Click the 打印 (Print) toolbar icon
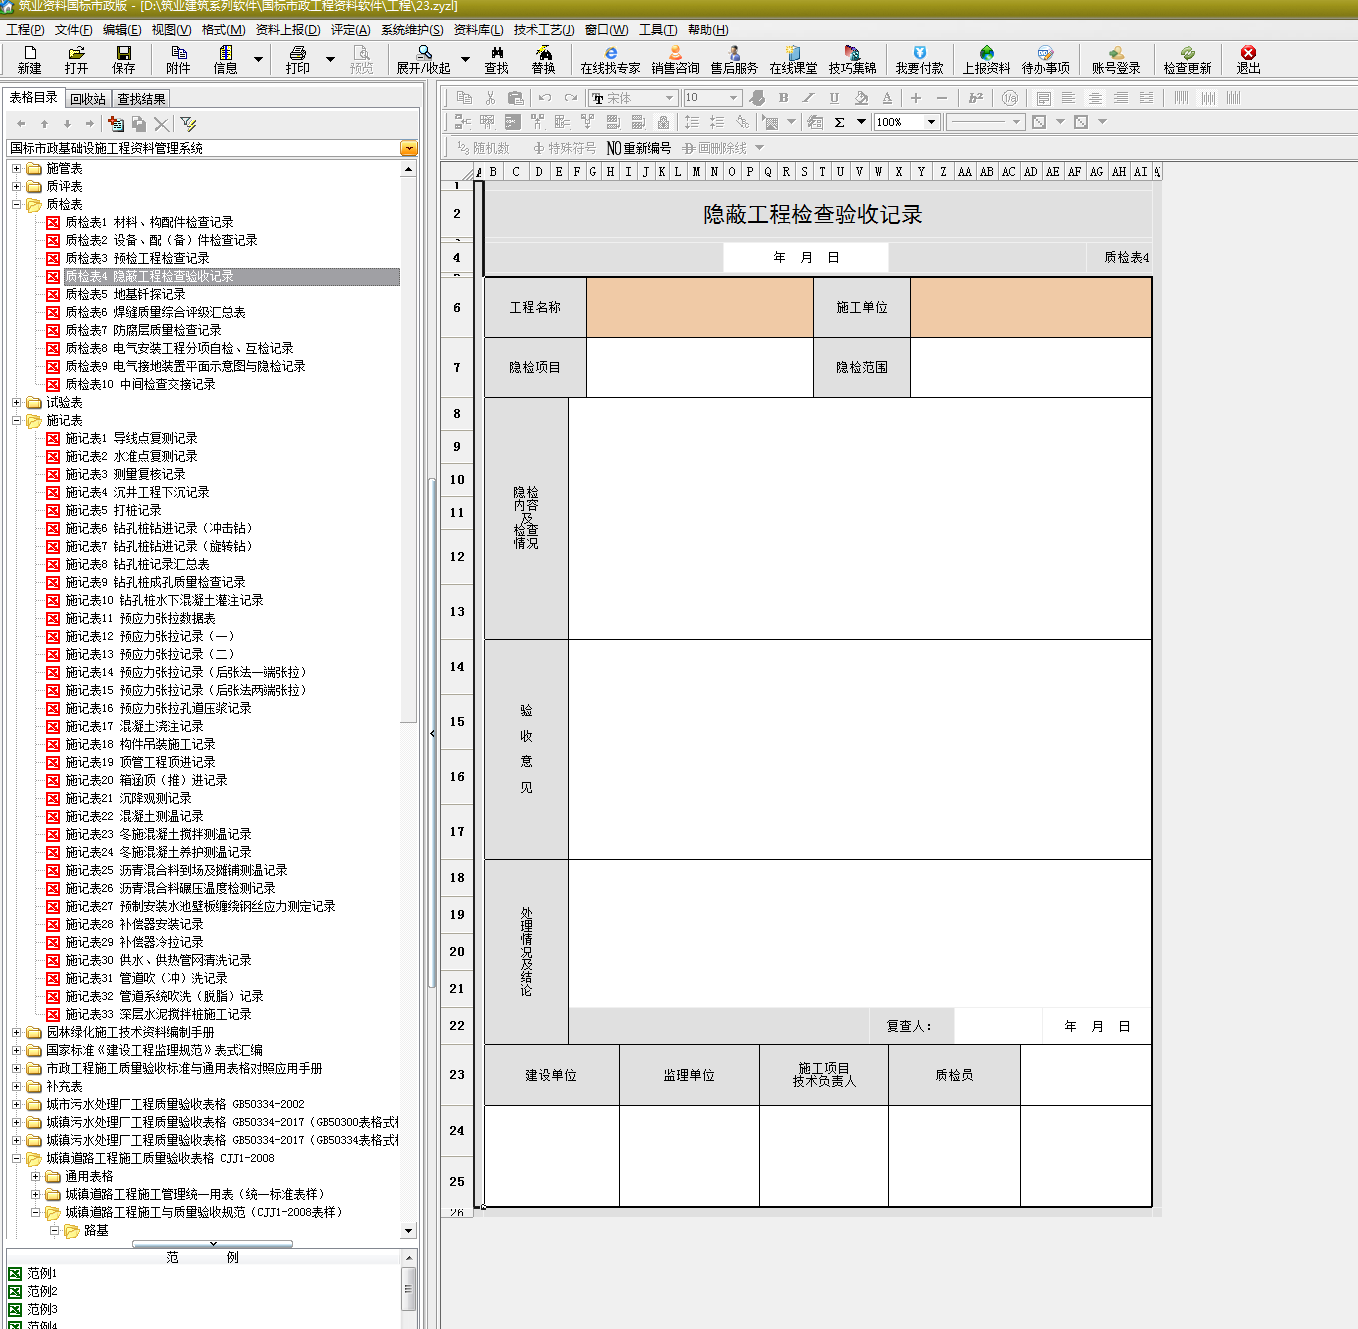This screenshot has width=1358, height=1329. point(298,60)
